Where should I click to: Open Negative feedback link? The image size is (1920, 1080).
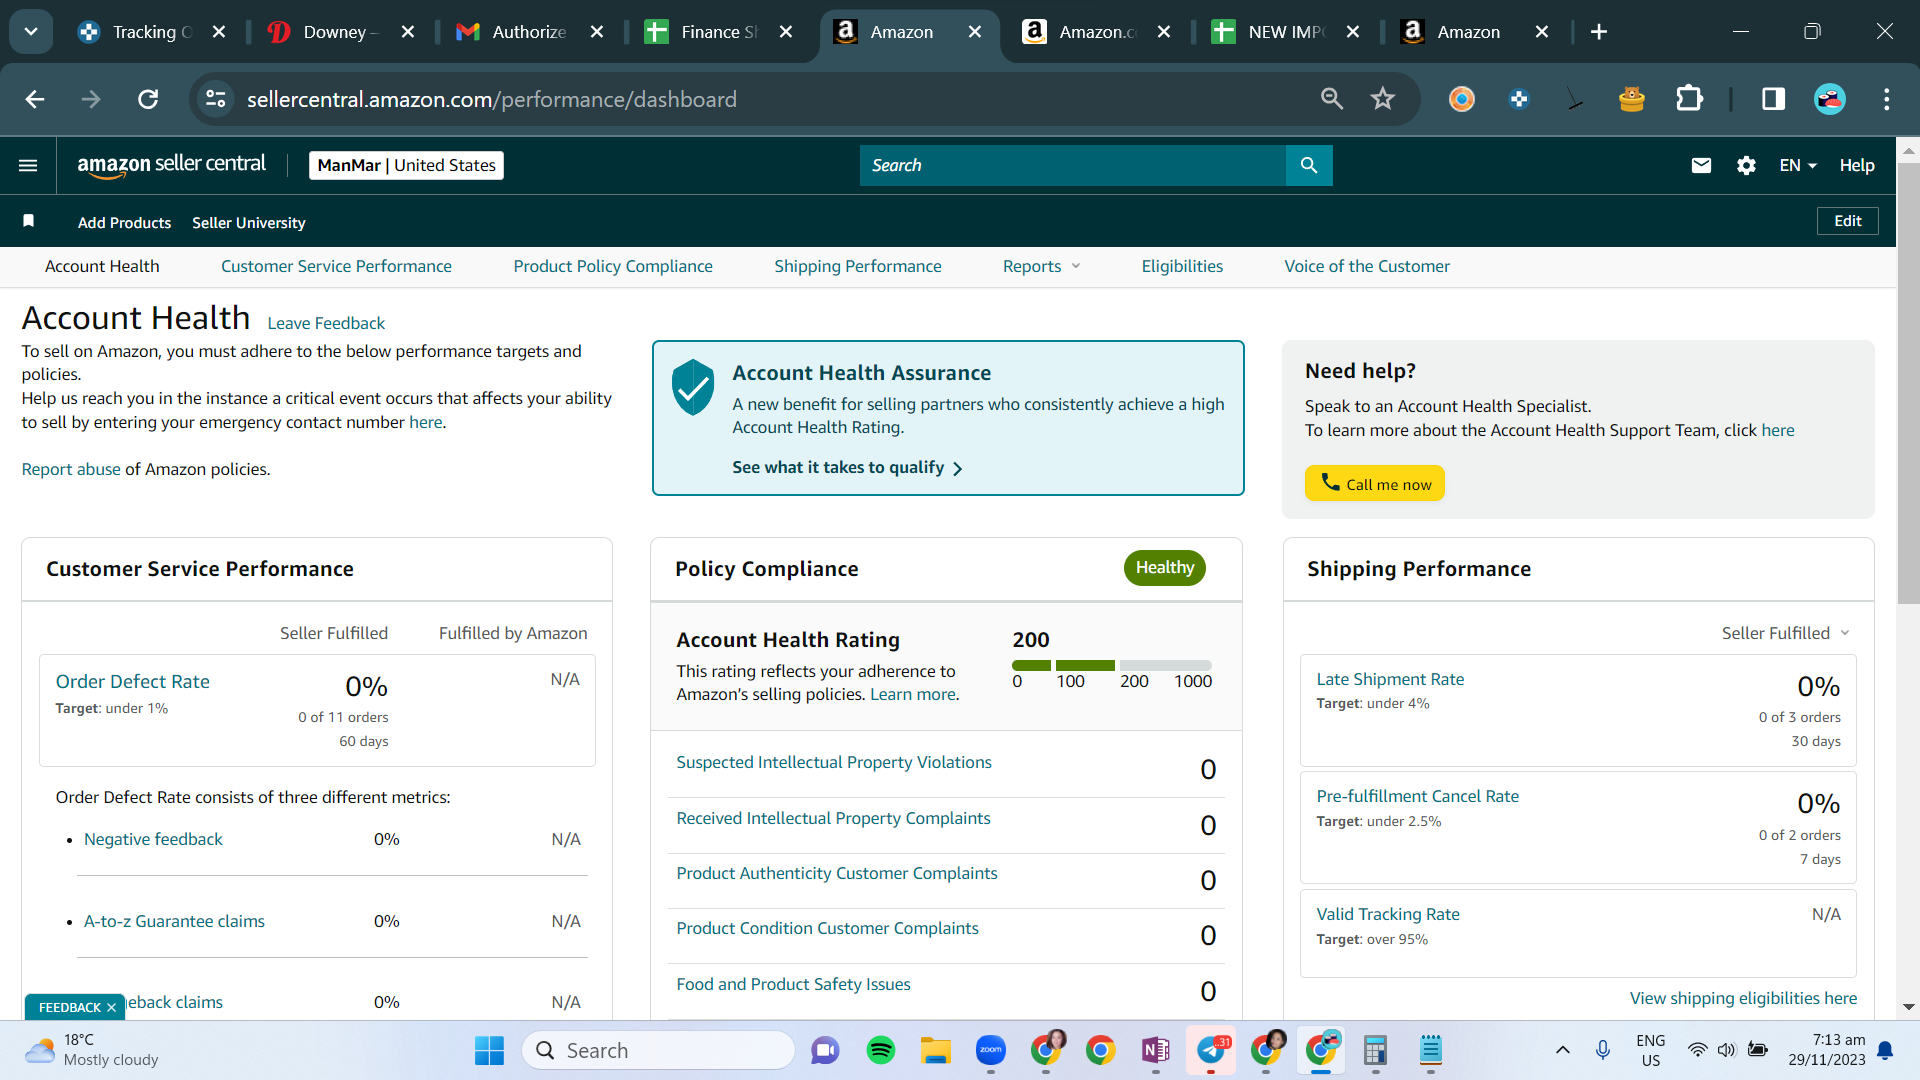coord(153,839)
